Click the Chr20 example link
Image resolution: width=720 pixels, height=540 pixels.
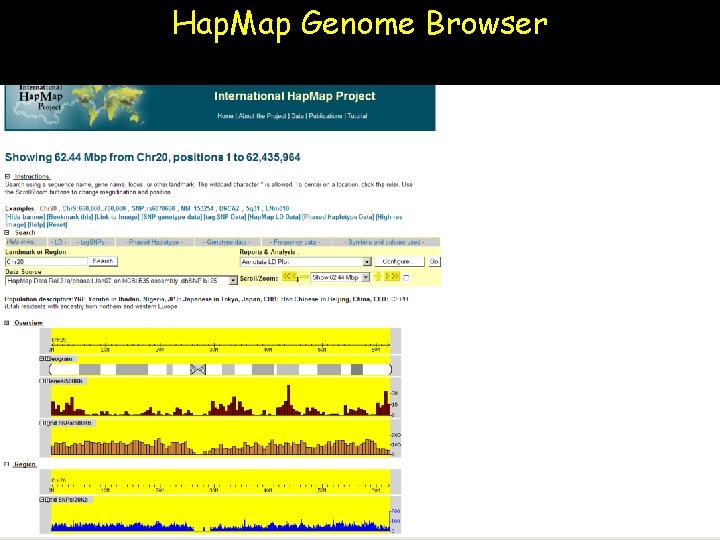pos(48,208)
